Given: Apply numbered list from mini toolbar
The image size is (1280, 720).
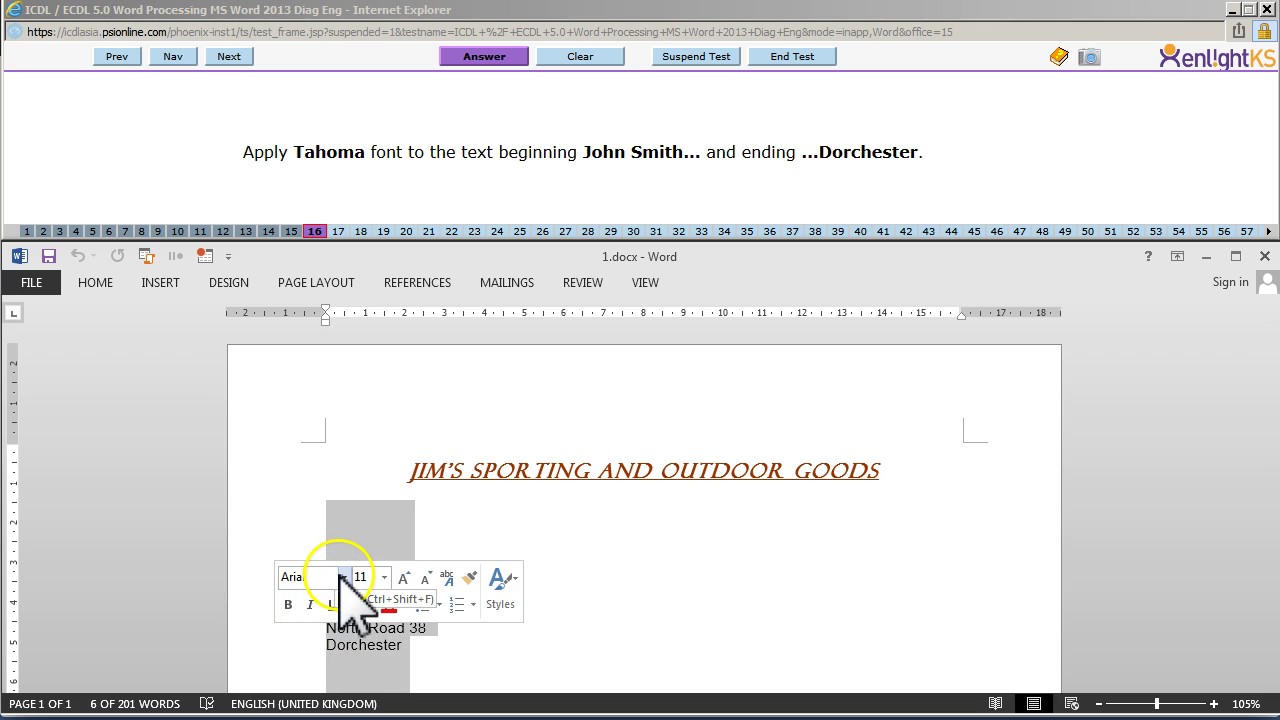Looking at the screenshot, I should click(x=457, y=604).
